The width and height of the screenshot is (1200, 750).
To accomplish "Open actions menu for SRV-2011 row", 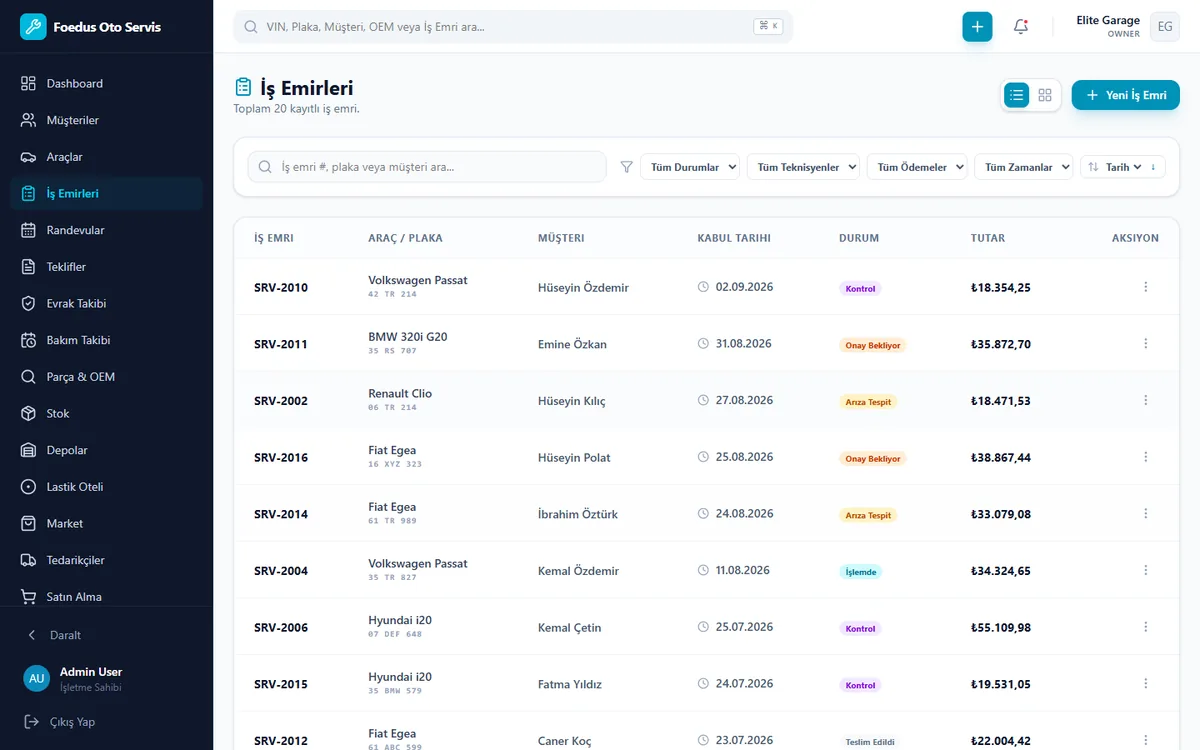I will coord(1145,344).
